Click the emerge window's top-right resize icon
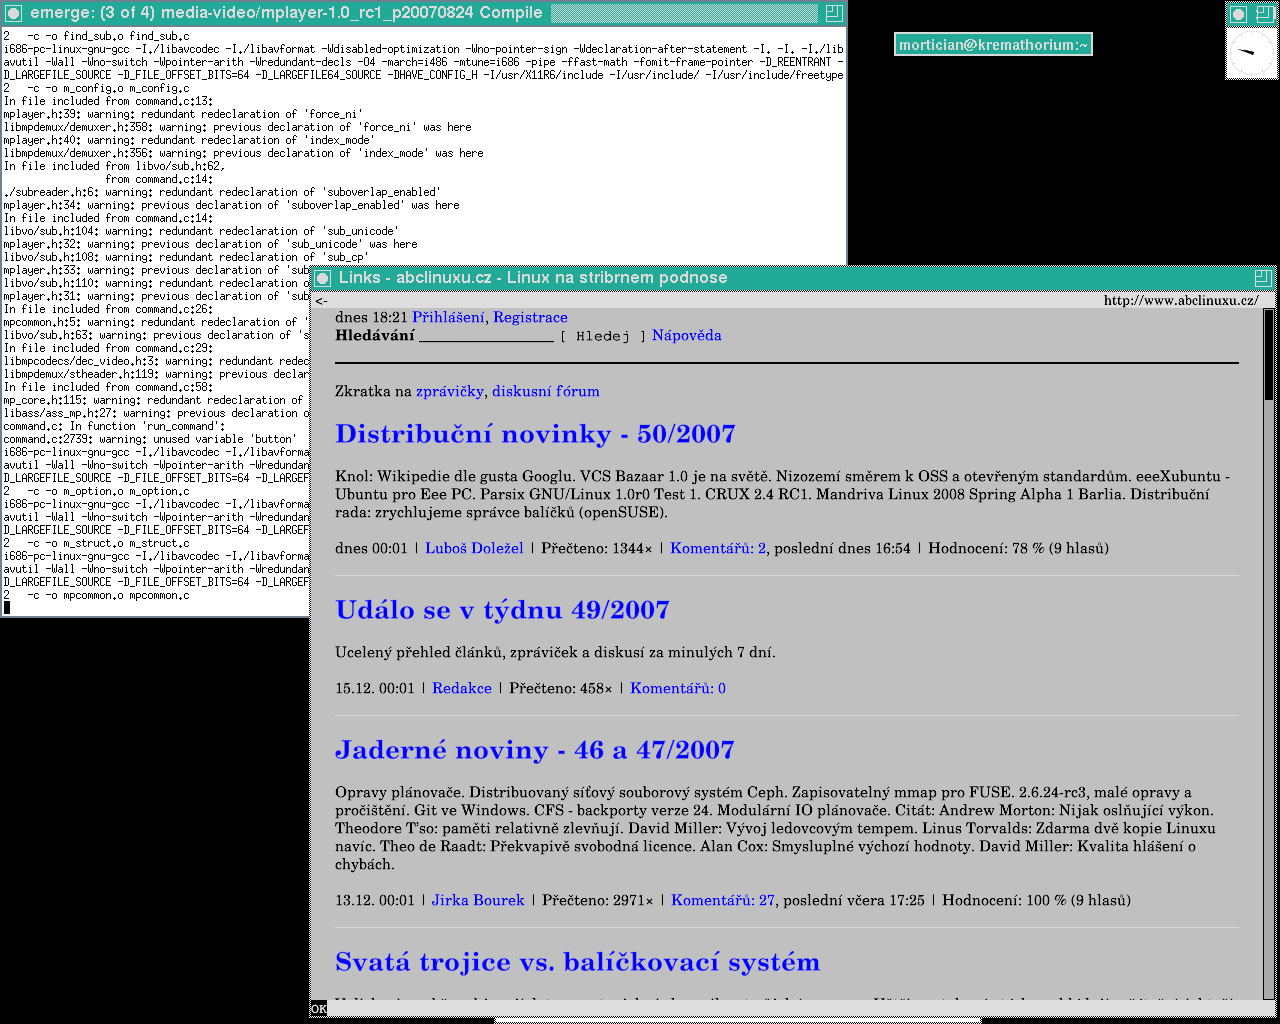The image size is (1280, 1024). click(x=834, y=13)
